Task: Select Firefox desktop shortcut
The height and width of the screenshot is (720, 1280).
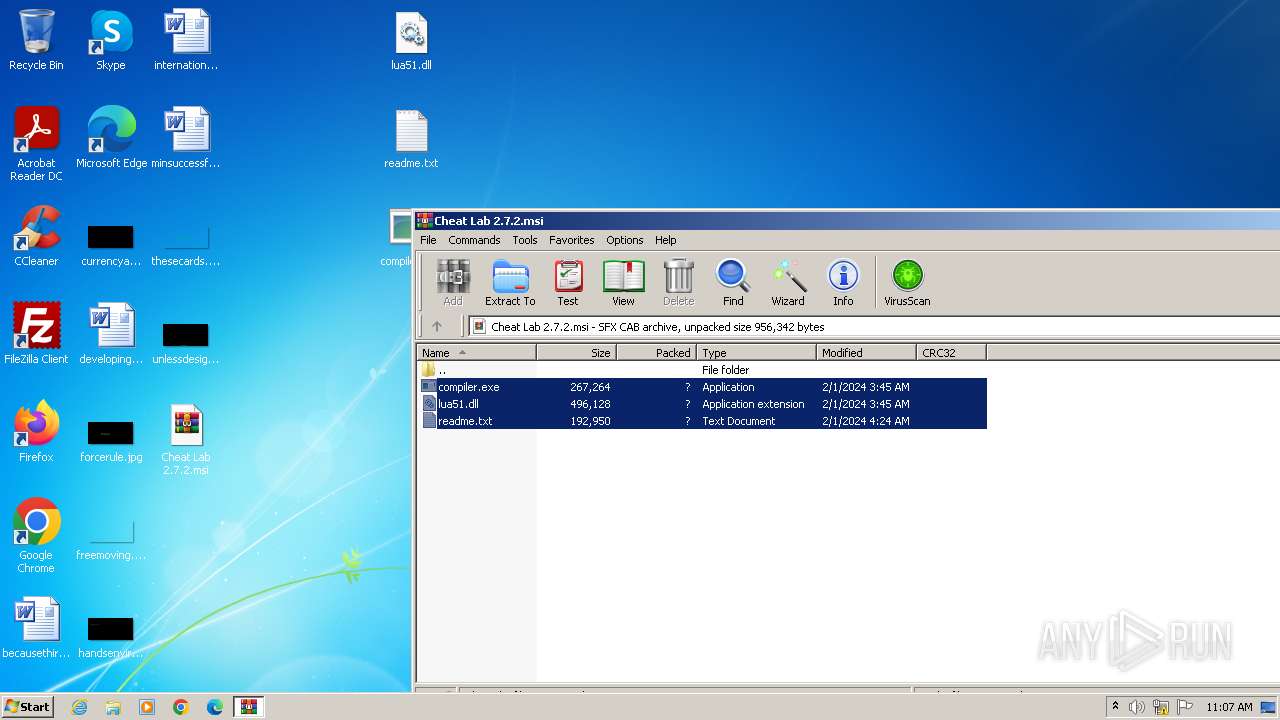Action: click(x=36, y=432)
